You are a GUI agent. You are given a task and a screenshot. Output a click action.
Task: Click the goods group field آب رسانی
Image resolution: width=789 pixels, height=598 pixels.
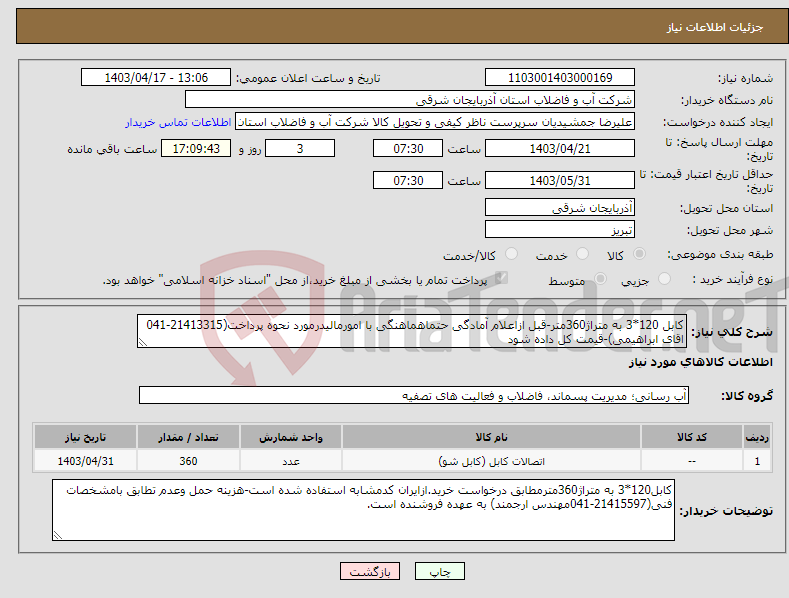point(414,395)
